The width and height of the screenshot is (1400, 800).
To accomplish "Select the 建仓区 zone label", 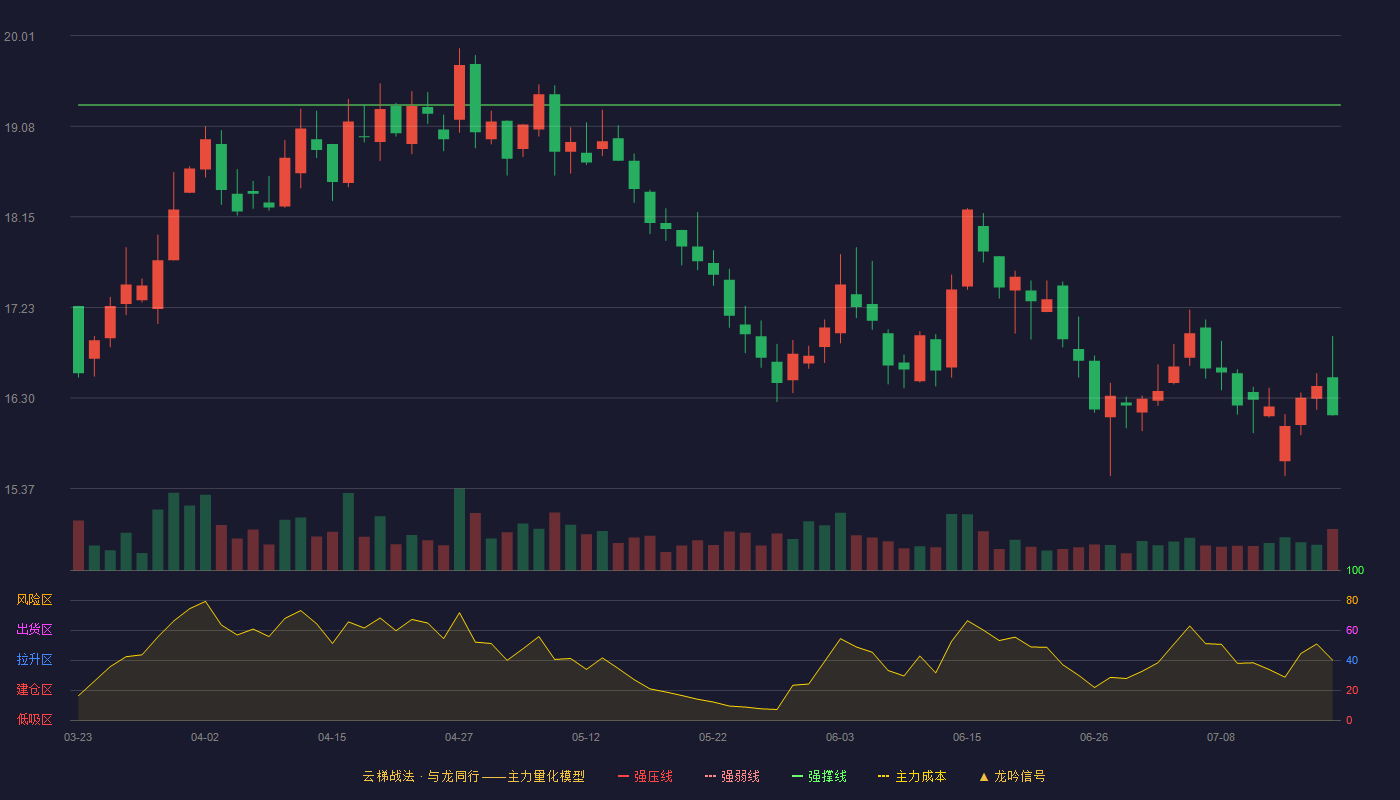I will pos(34,690).
